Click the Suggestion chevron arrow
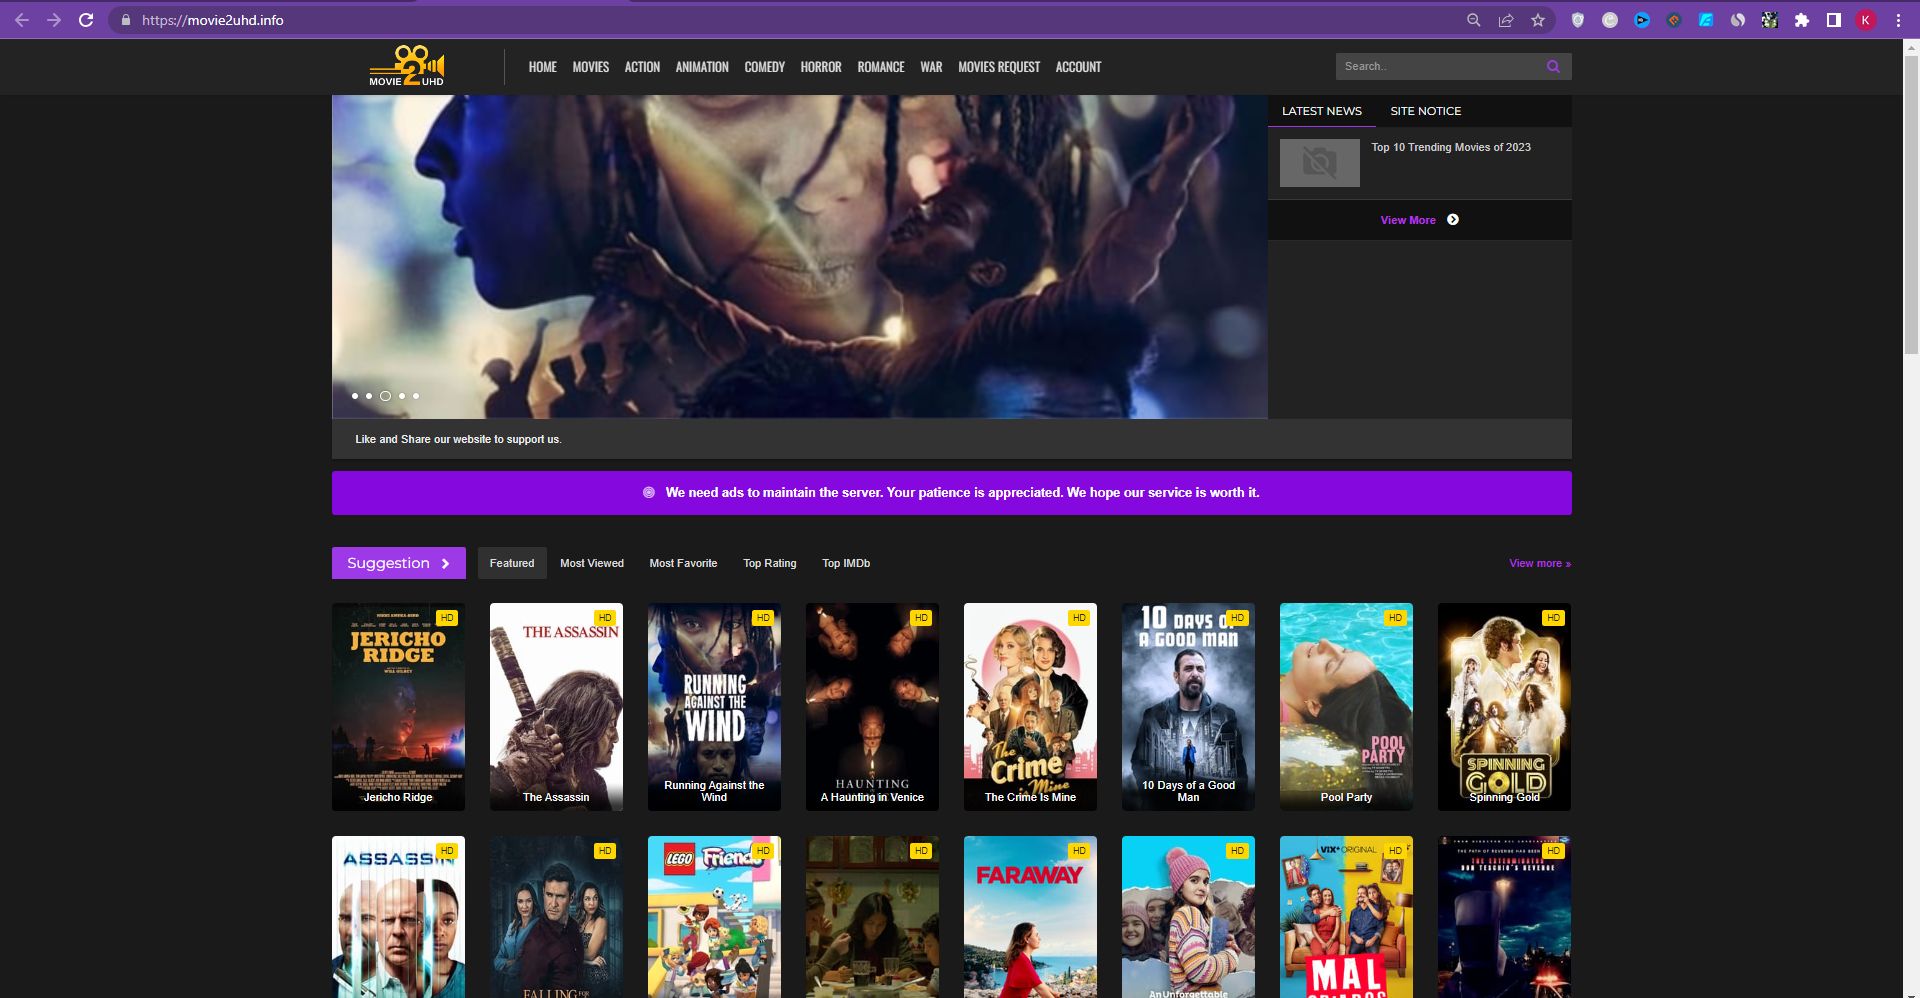Image resolution: width=1920 pixels, height=998 pixels. (446, 563)
